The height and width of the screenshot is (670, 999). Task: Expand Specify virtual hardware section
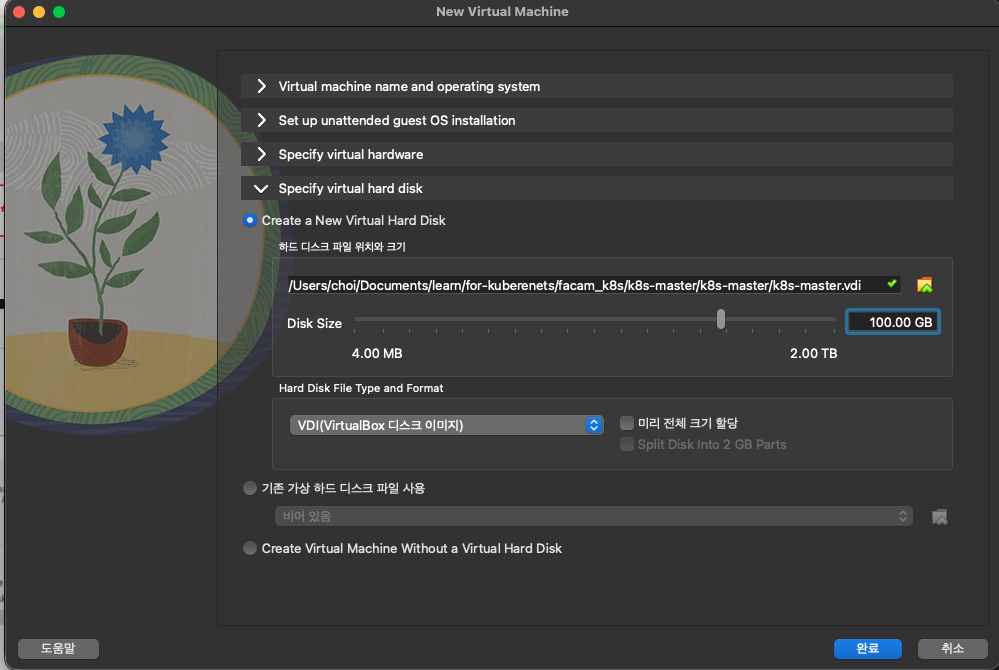pos(596,154)
